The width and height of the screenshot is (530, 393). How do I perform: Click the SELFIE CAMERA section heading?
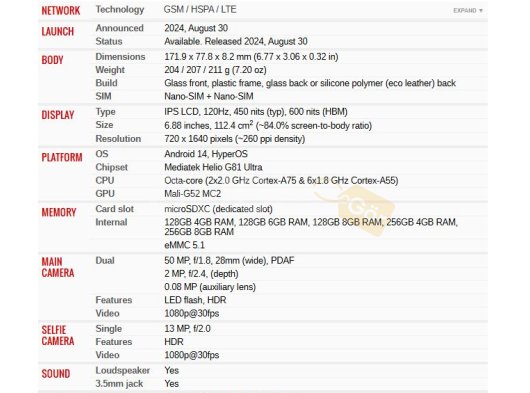pos(58,335)
